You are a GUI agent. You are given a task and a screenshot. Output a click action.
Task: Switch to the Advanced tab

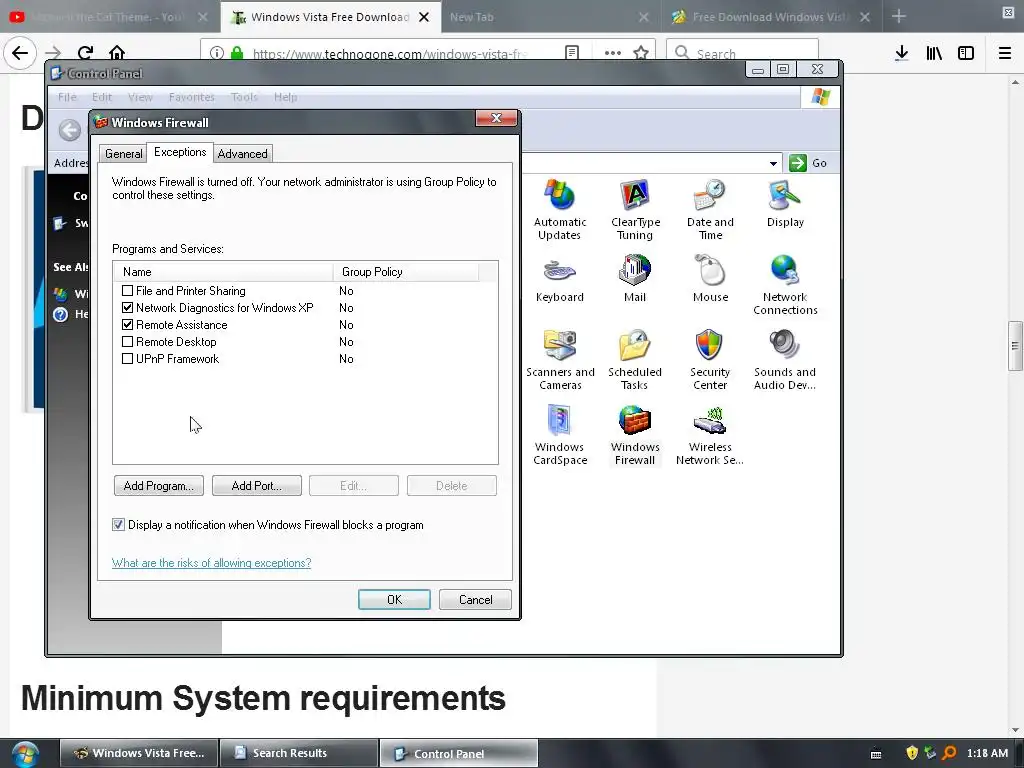click(242, 153)
